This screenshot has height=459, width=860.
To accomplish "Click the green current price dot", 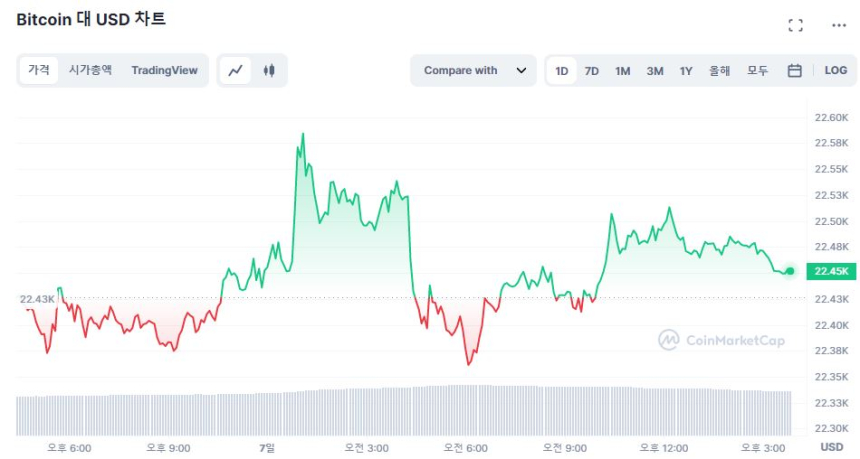I will coord(790,271).
